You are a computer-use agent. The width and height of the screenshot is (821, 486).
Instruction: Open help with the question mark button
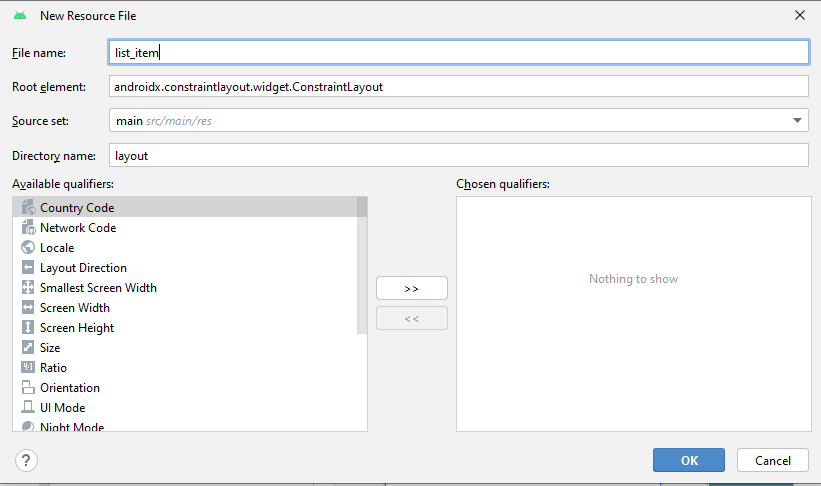pyautogui.click(x=26, y=460)
